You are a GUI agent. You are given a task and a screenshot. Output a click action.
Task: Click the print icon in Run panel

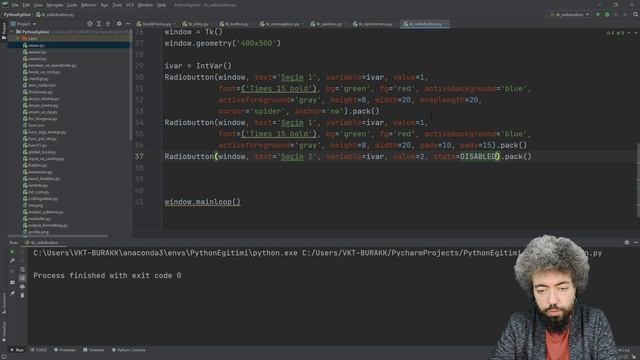(x=22, y=287)
